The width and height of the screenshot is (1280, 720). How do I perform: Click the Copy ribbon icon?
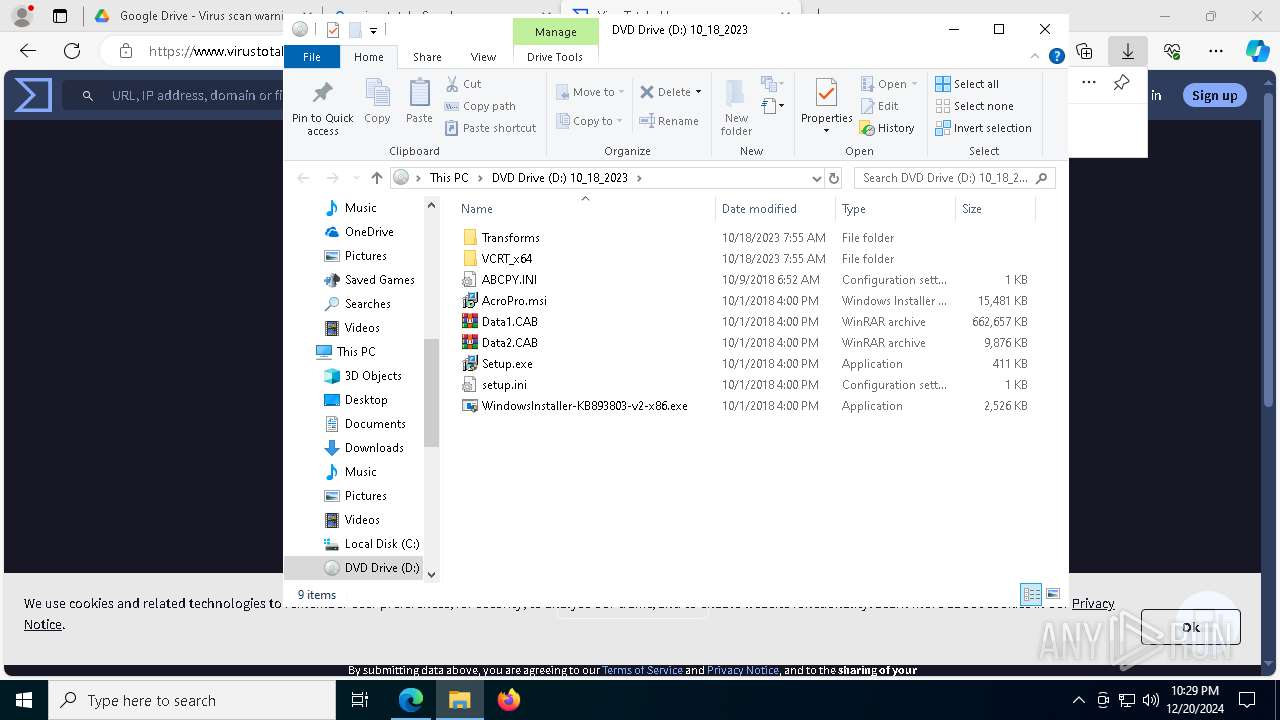(377, 94)
